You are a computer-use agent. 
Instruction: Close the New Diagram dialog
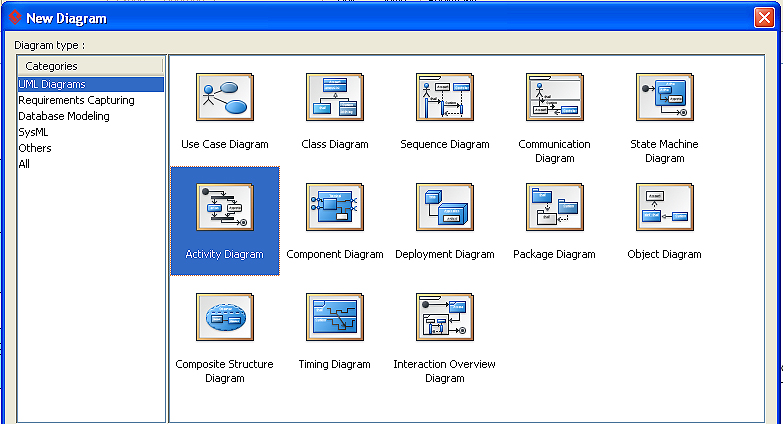765,18
